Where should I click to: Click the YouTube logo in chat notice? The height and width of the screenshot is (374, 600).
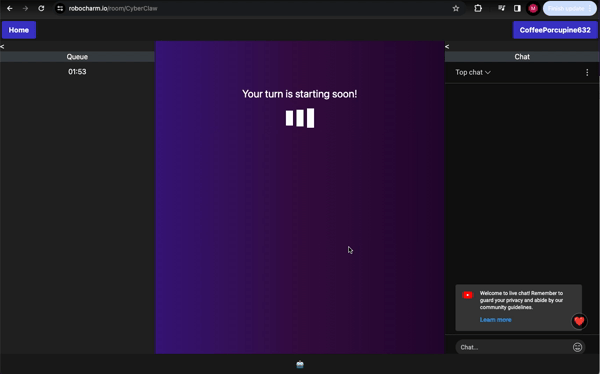click(x=467, y=295)
